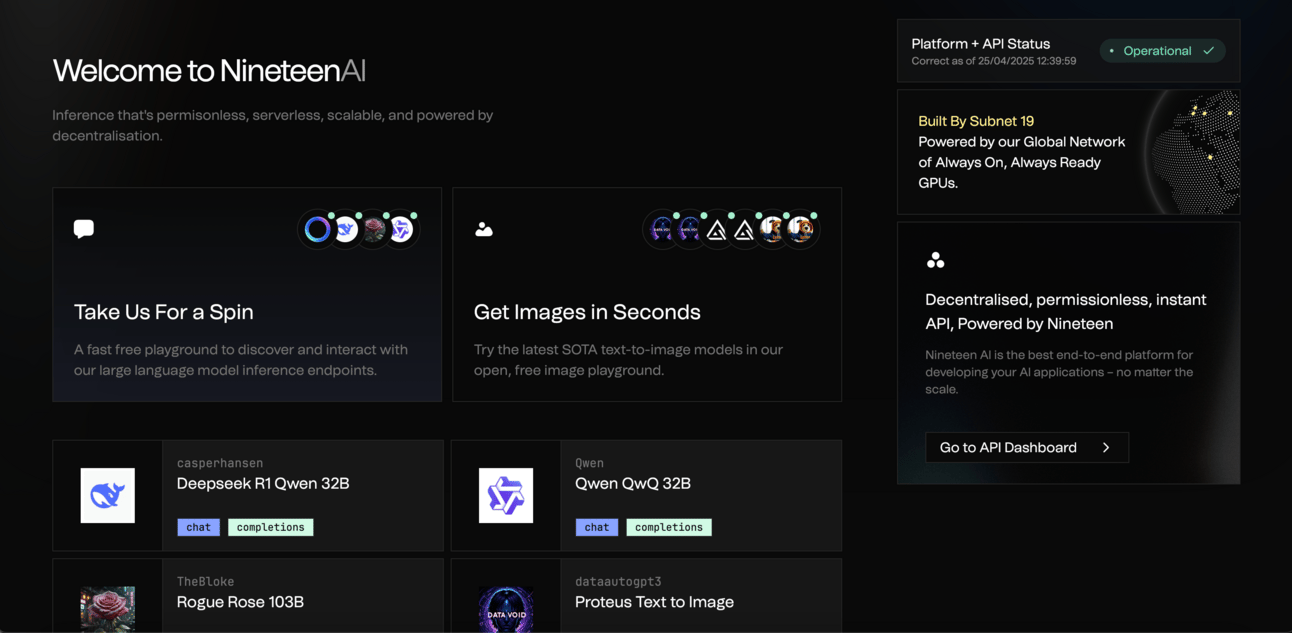Click the small whale avatar in the chat playground card
Image resolution: width=1292 pixels, height=633 pixels.
[x=345, y=230]
